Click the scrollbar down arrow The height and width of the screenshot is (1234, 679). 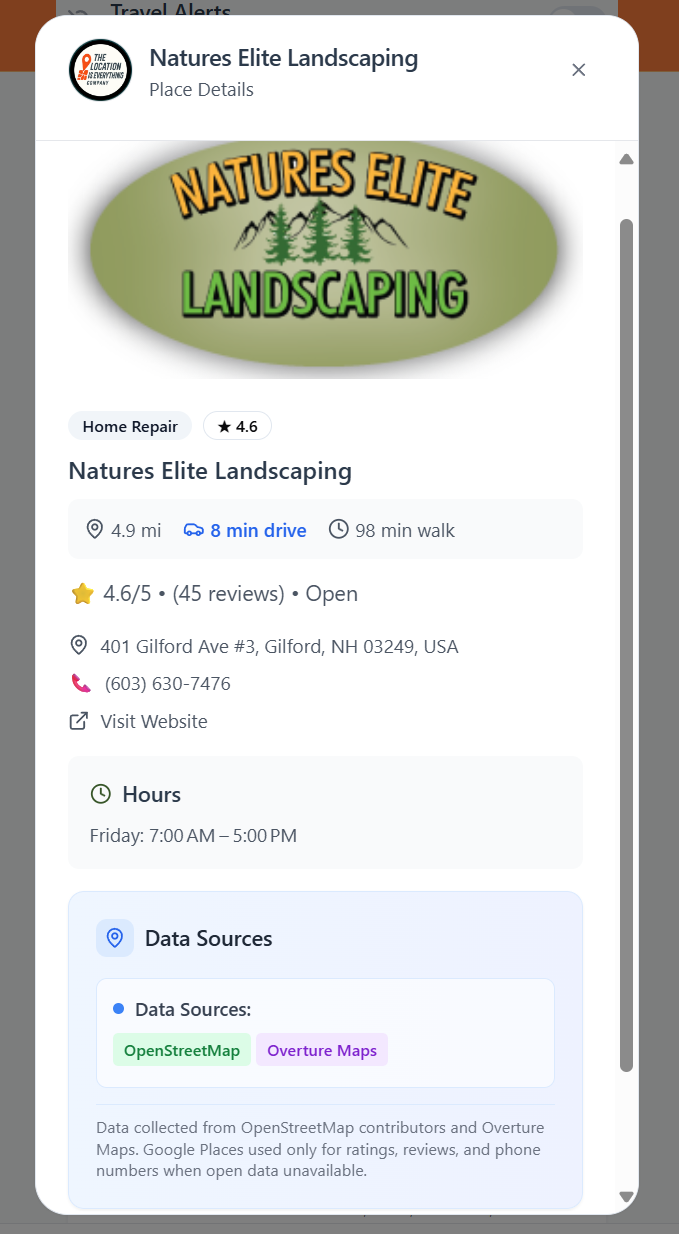(x=627, y=1196)
